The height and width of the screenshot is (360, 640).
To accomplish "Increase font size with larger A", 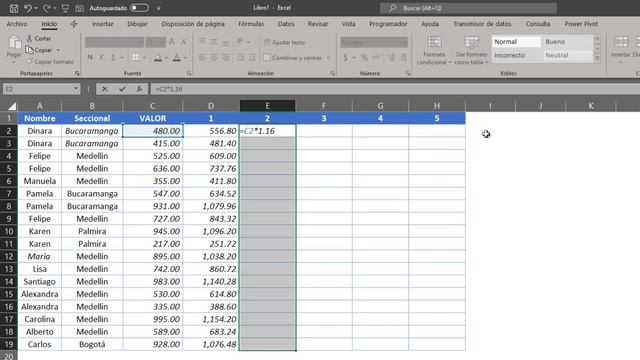I will (x=172, y=42).
